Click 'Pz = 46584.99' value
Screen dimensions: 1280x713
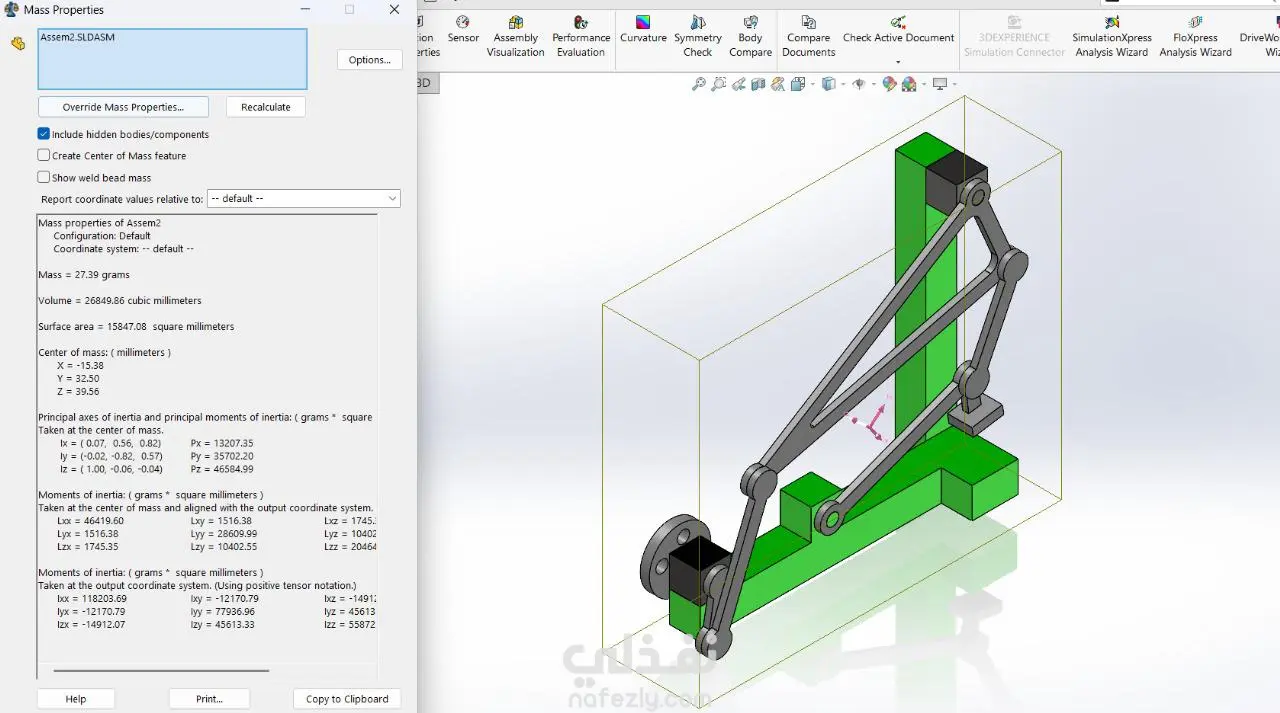222,469
